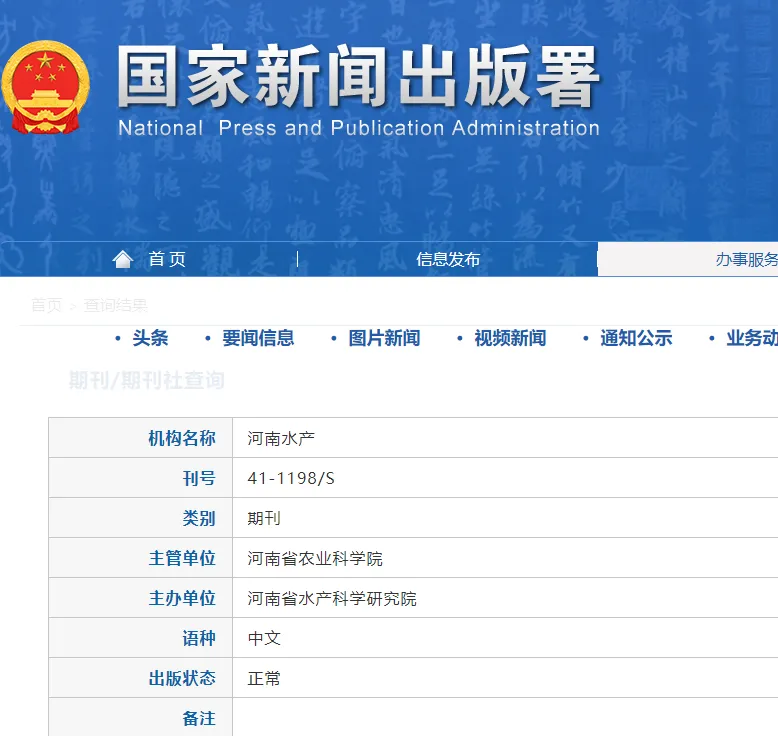Open the 图片新闻 link

(384, 338)
